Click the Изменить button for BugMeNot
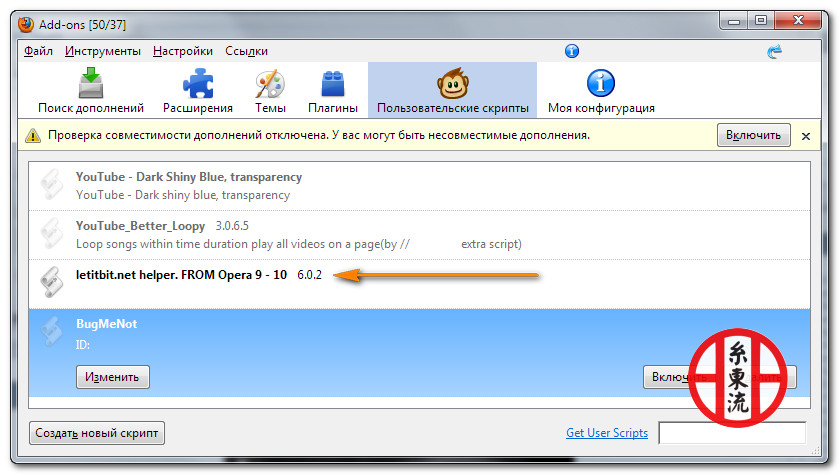 point(112,377)
